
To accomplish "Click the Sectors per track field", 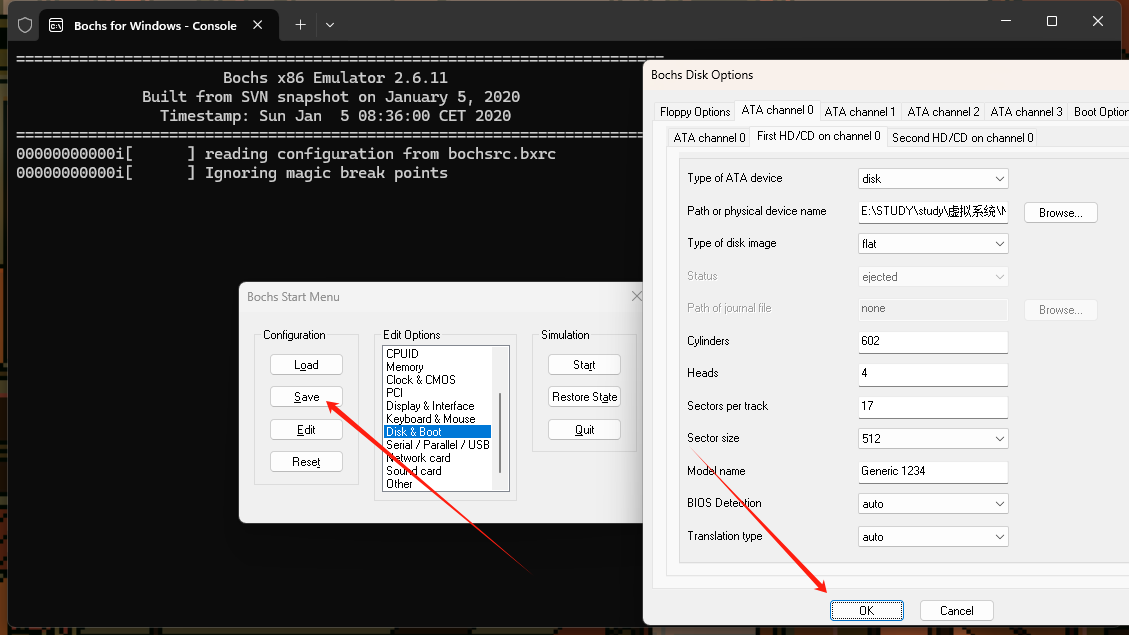I will click(x=932, y=406).
